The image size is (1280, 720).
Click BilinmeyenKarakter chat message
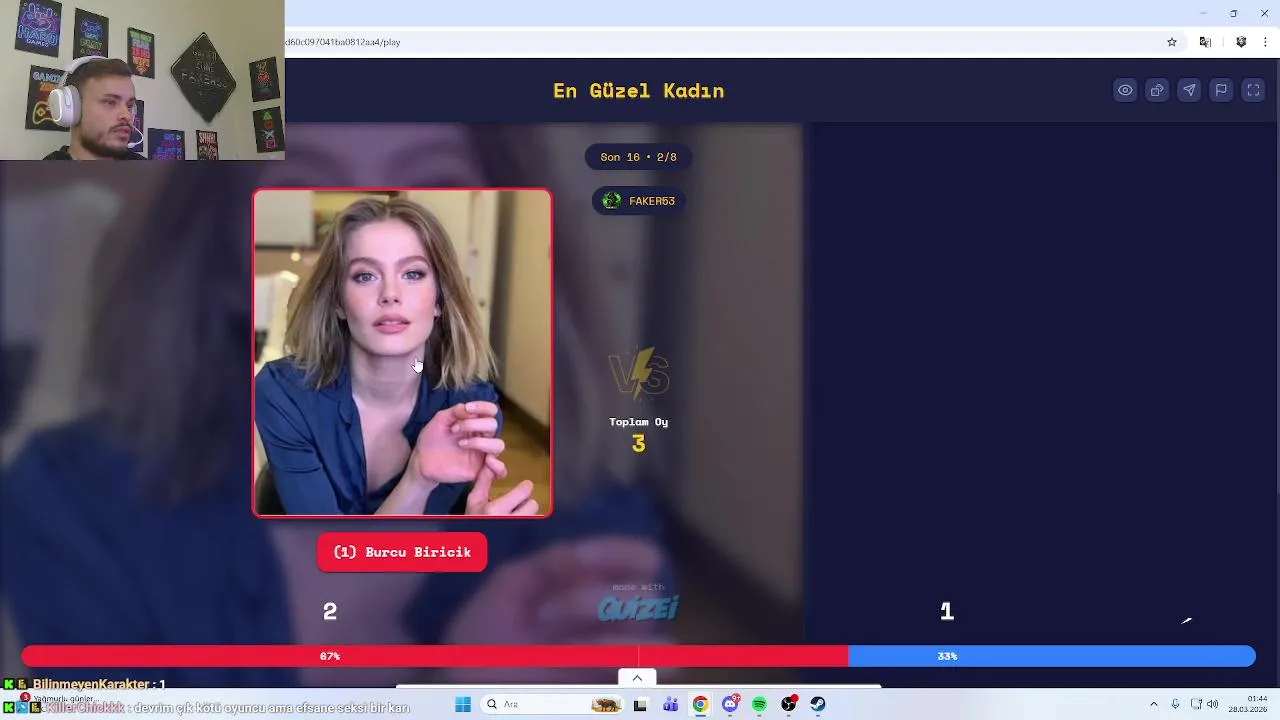(x=84, y=684)
